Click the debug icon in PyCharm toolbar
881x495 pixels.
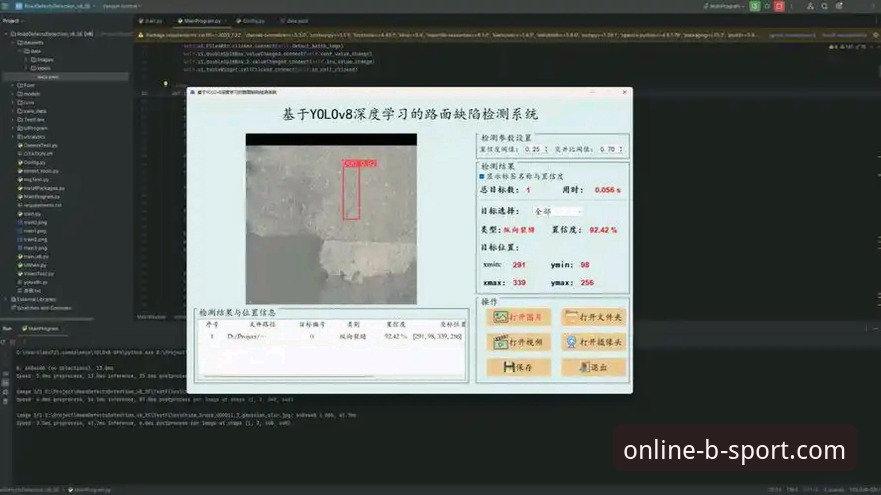pos(767,6)
